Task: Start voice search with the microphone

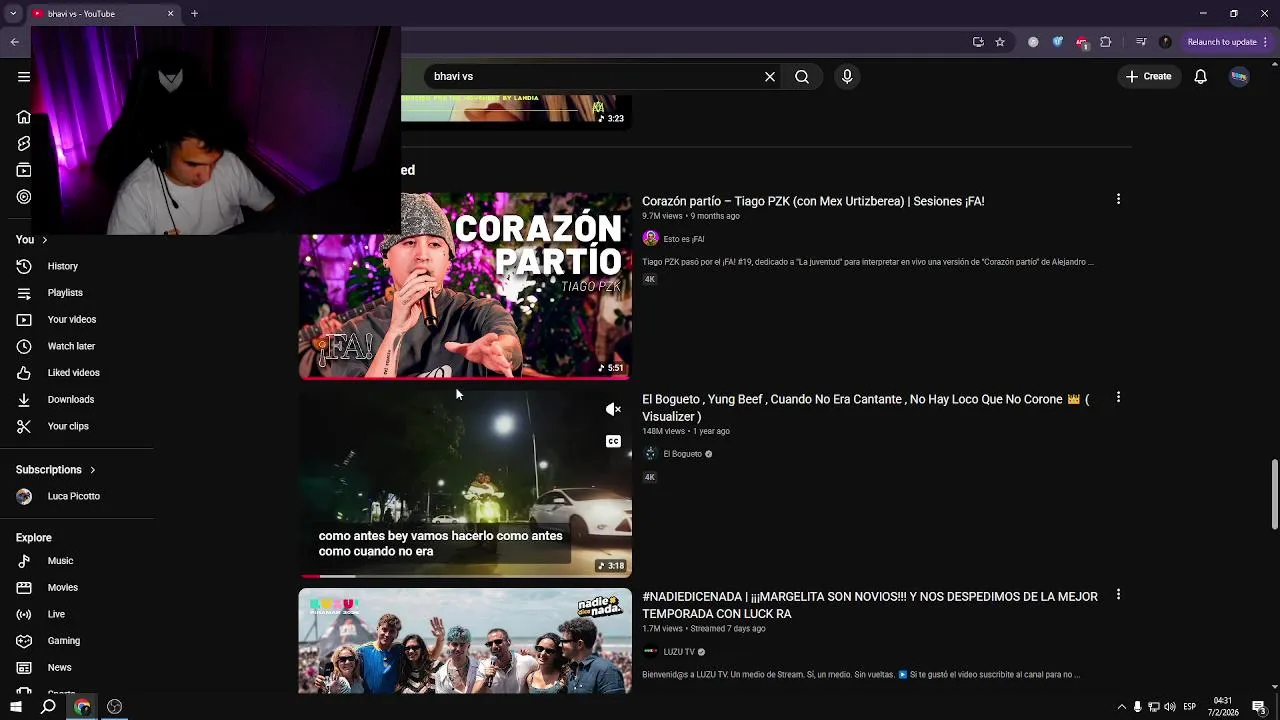Action: click(x=847, y=76)
